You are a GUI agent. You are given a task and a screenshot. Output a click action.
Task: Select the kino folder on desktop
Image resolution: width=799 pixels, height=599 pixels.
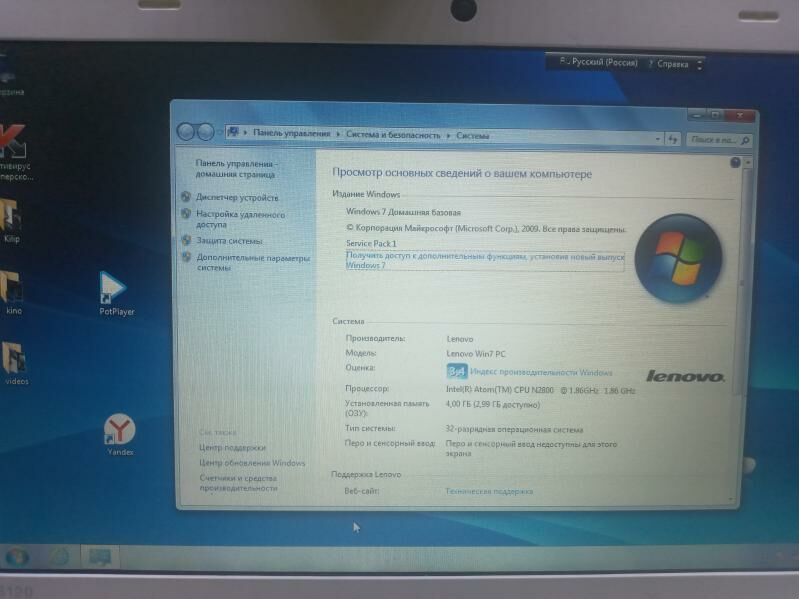coord(13,292)
